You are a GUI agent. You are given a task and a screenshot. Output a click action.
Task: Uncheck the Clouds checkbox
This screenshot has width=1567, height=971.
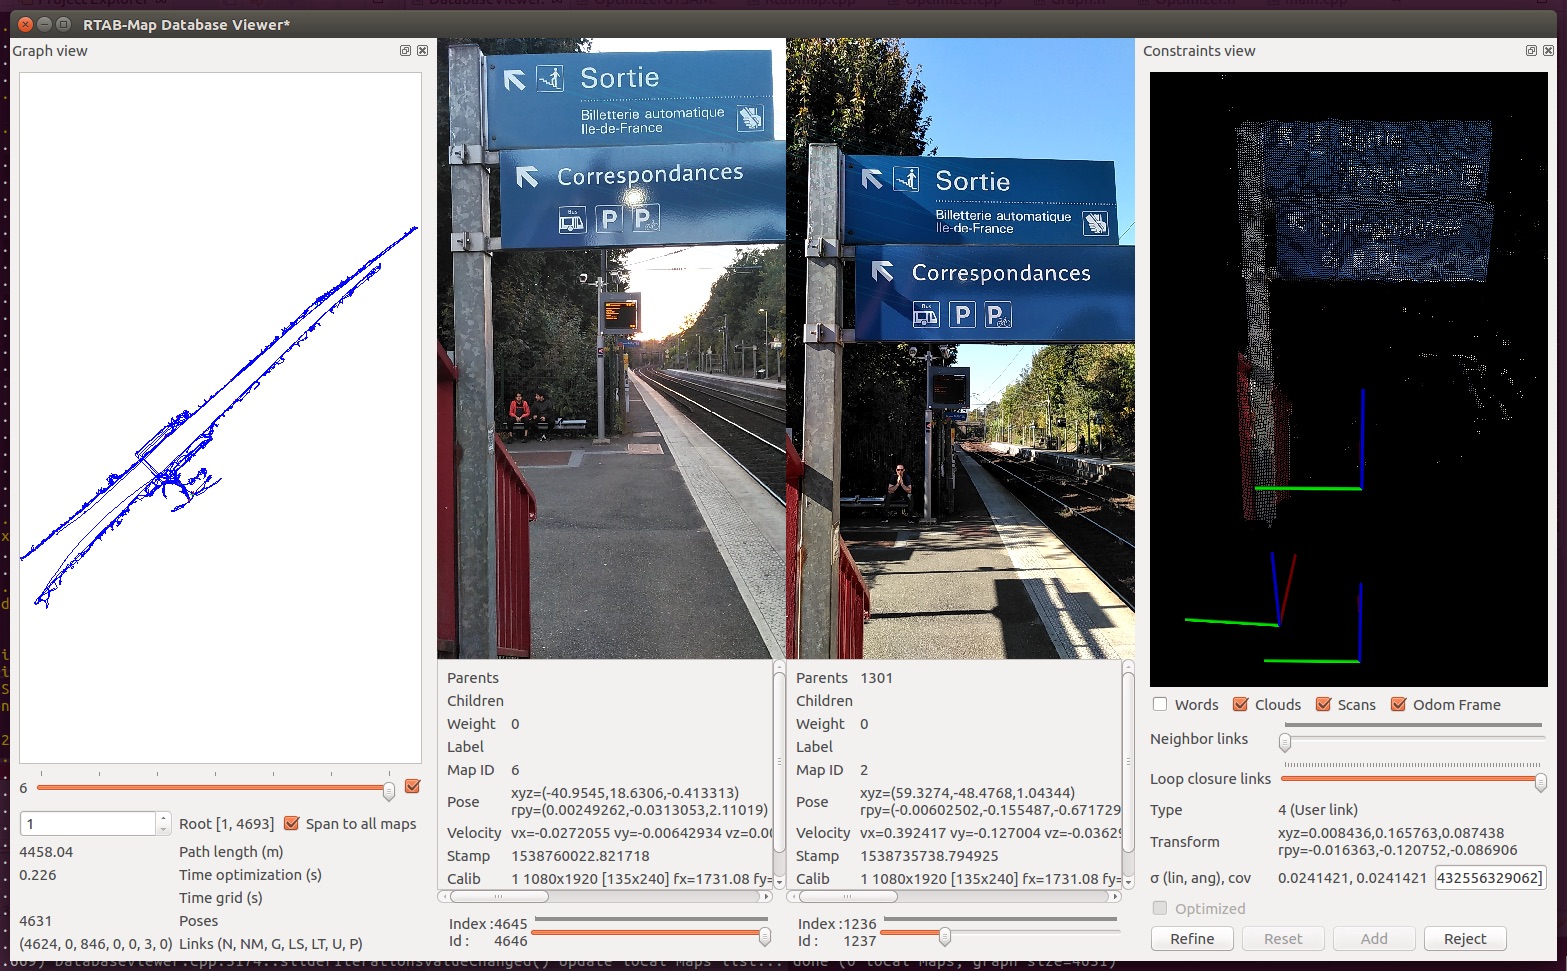[1240, 704]
